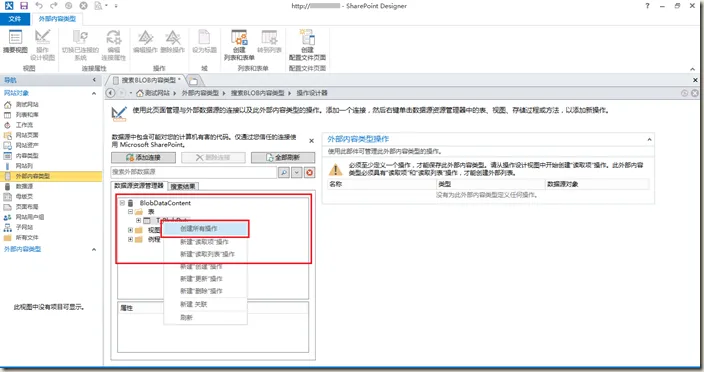Select 外部内容类型 highlighted navigation item
The image size is (704, 372).
coord(51,176)
